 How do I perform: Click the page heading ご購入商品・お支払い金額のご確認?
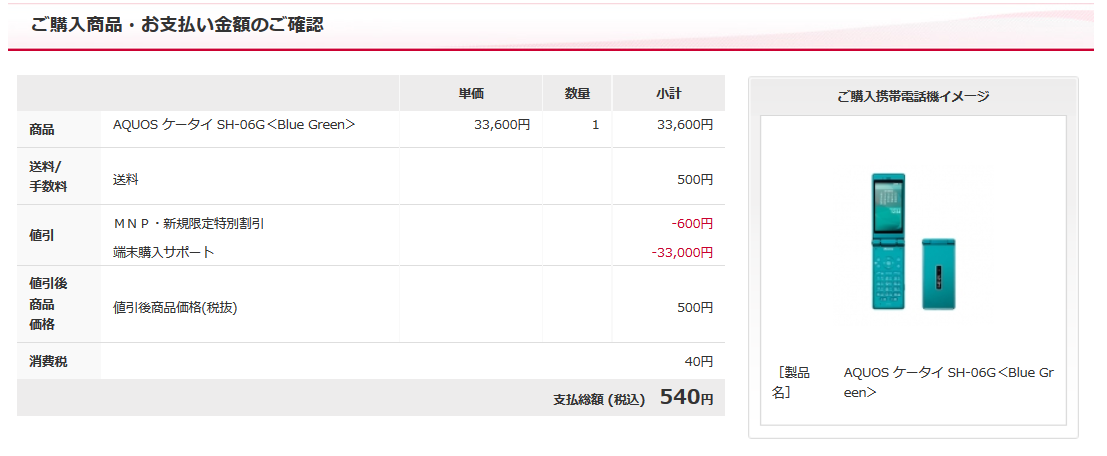coord(177,24)
